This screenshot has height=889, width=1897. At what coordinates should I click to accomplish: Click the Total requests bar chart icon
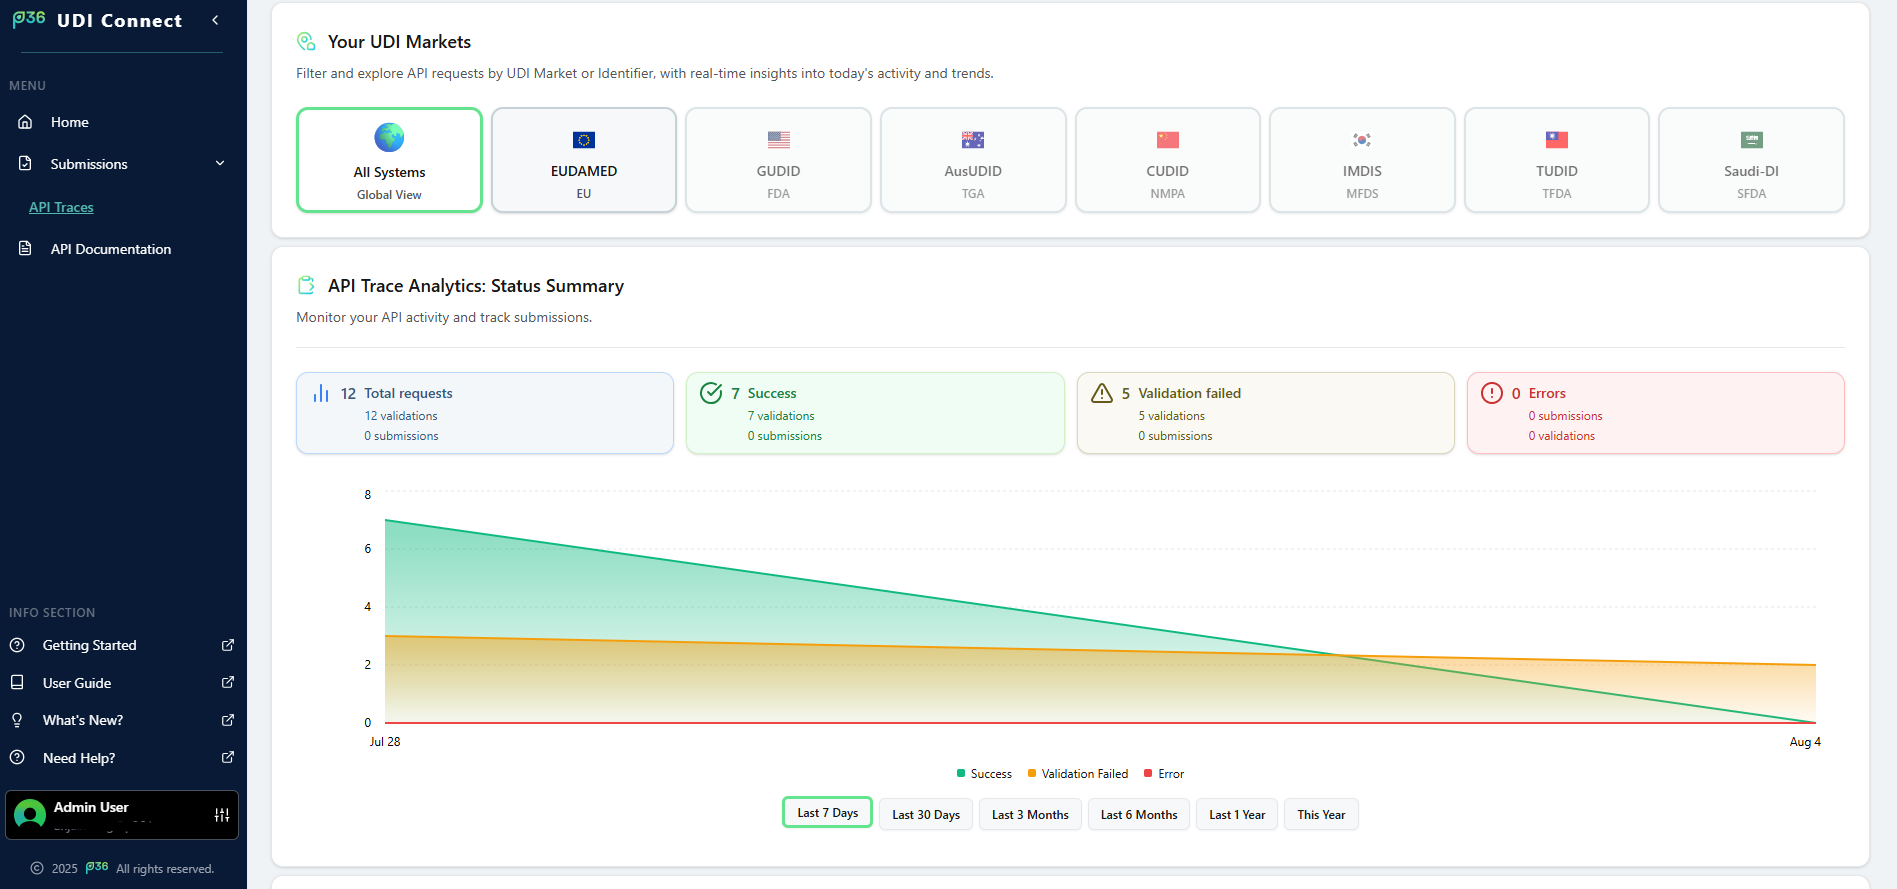[x=321, y=393]
